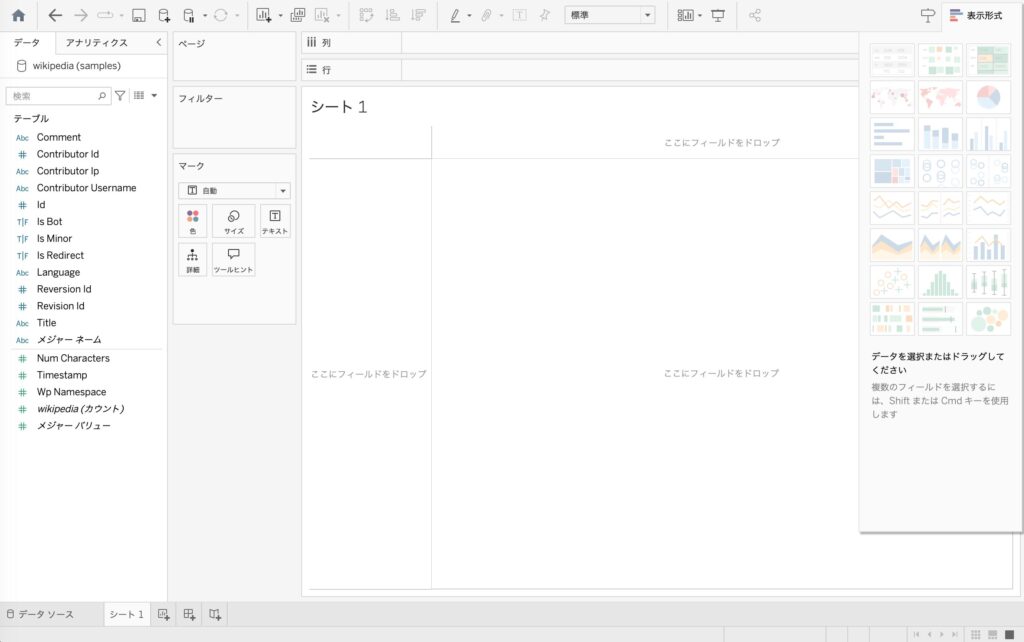This screenshot has width=1024, height=642.
Task: Click the new dashboard icon at bottom
Action: [x=189, y=614]
